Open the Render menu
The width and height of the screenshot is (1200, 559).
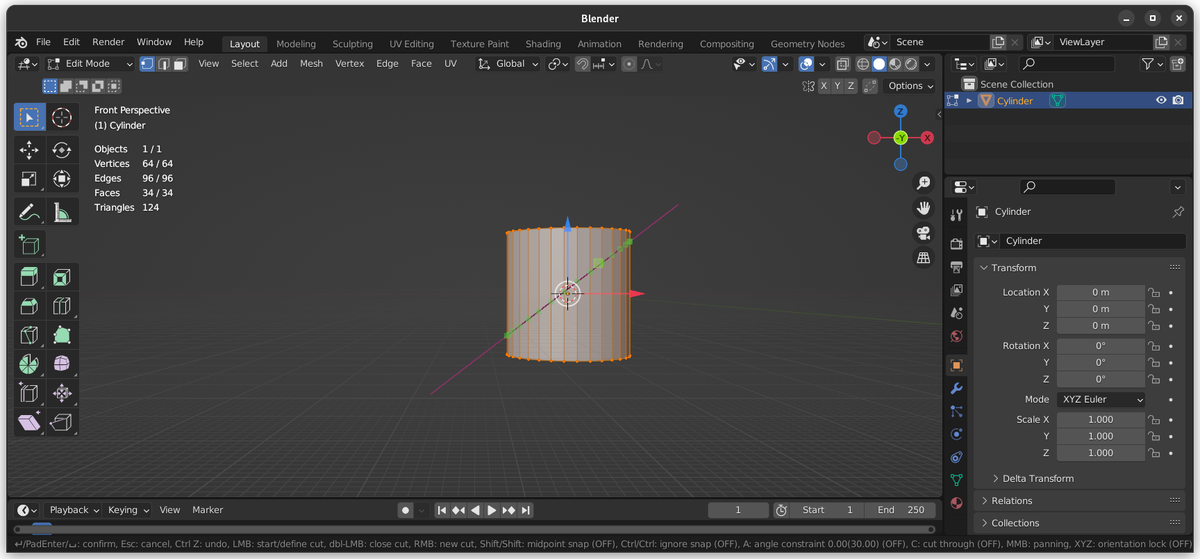[x=108, y=42]
